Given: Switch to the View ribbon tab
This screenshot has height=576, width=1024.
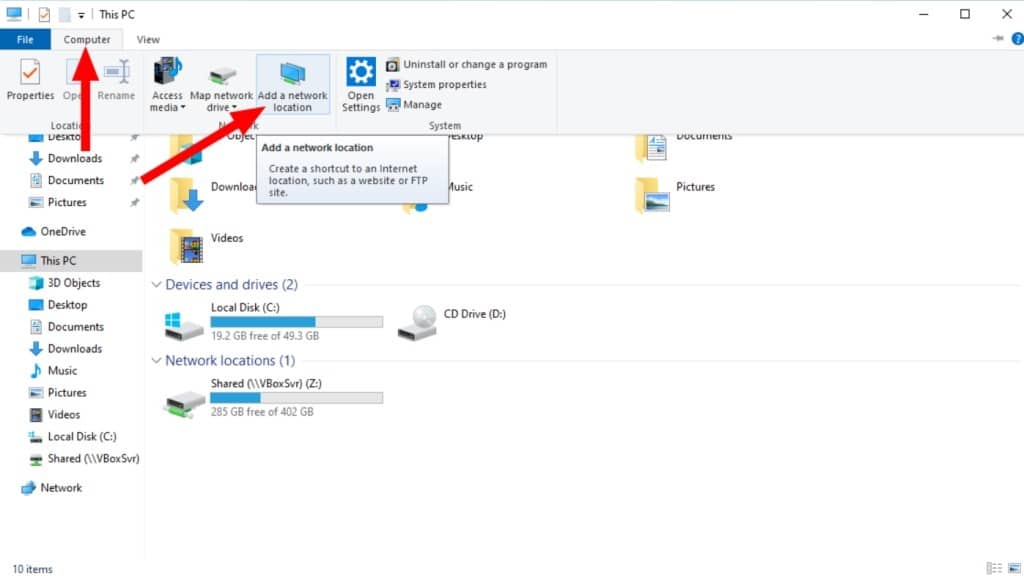Looking at the screenshot, I should click(148, 39).
